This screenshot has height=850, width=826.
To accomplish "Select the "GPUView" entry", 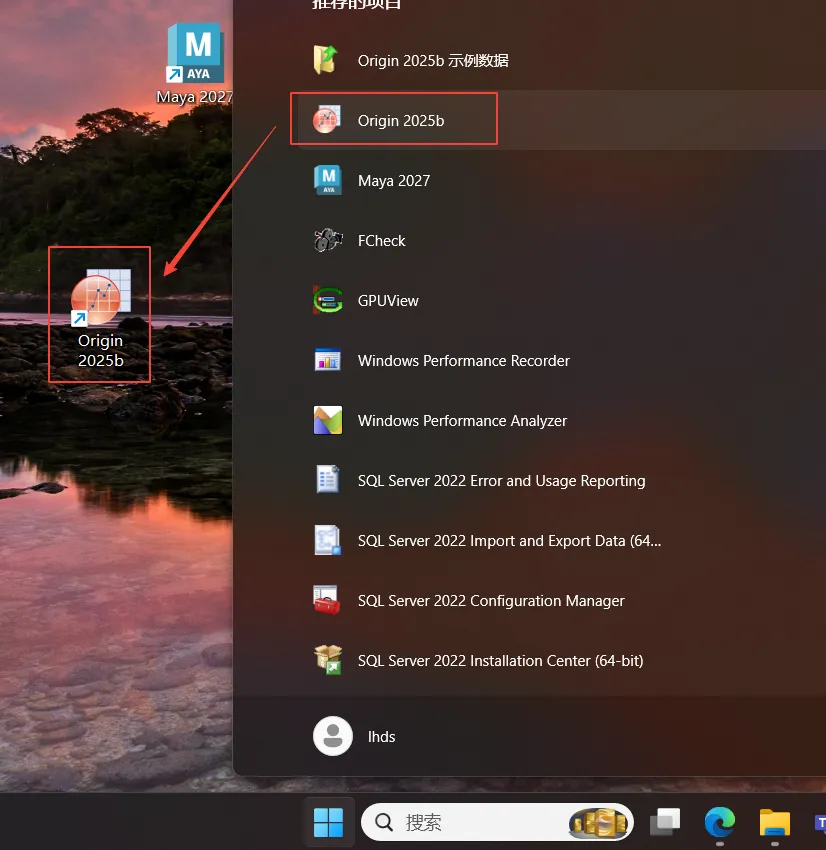I will tap(562, 300).
